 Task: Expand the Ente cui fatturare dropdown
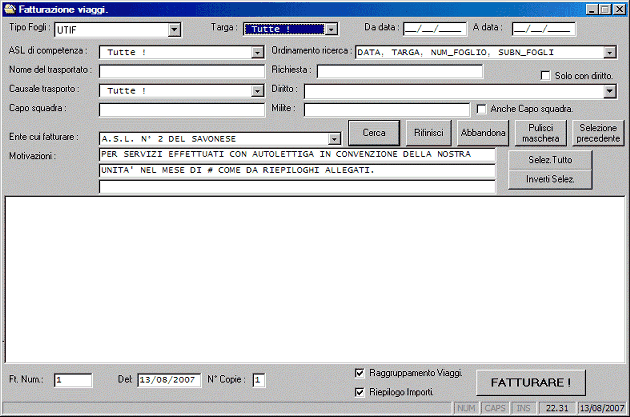pos(335,139)
